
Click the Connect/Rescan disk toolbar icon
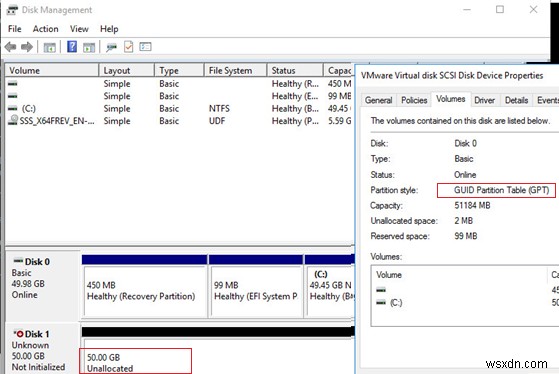112,47
